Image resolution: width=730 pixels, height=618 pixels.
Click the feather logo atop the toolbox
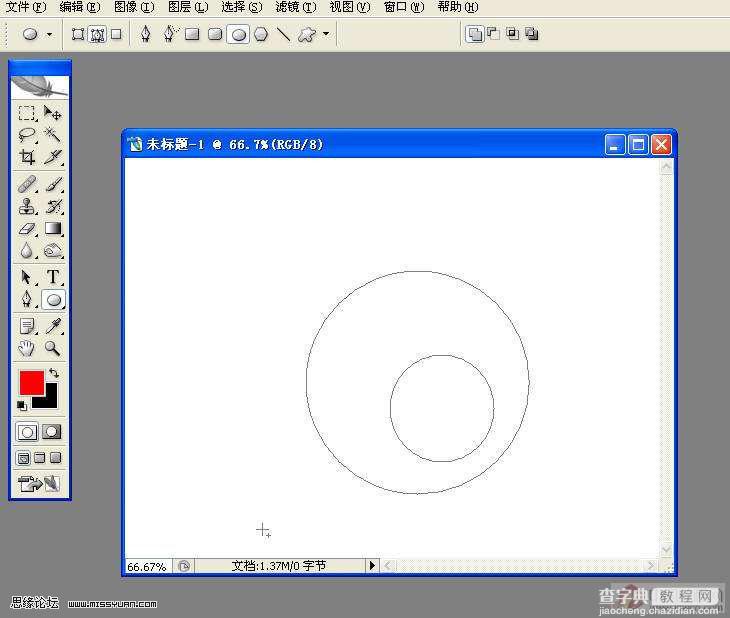click(x=40, y=87)
